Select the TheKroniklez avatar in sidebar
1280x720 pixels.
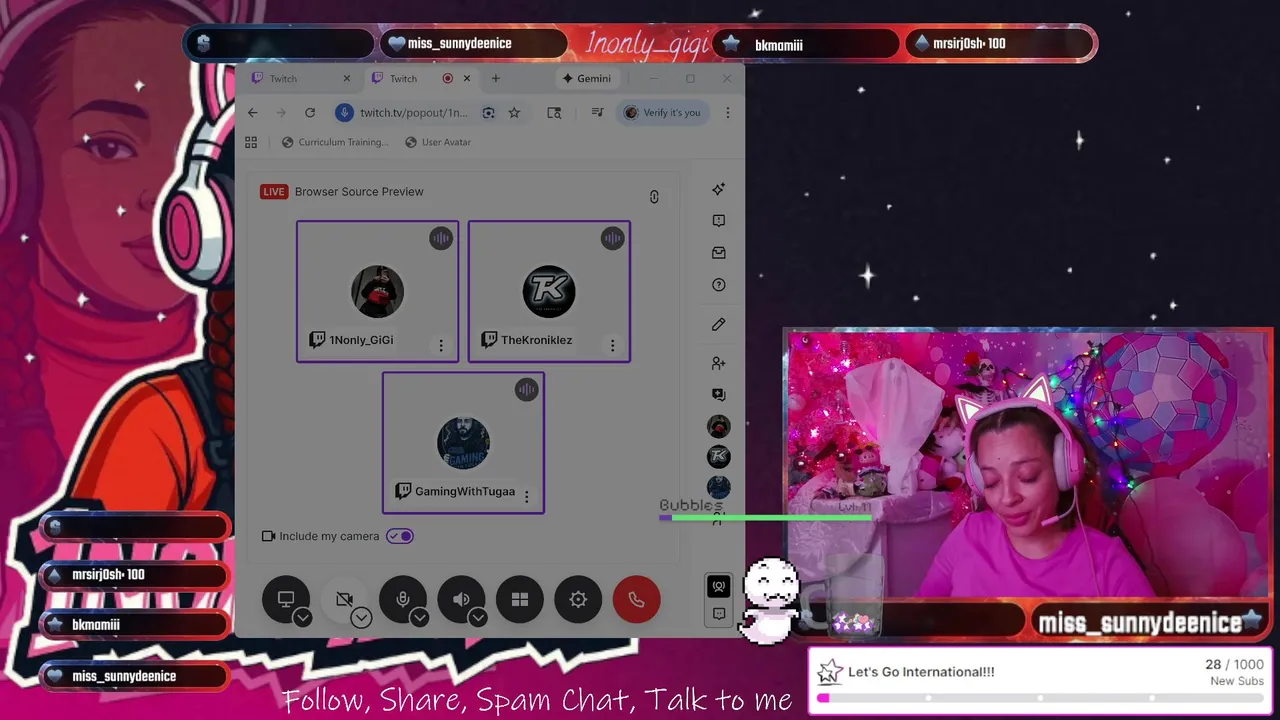point(718,457)
